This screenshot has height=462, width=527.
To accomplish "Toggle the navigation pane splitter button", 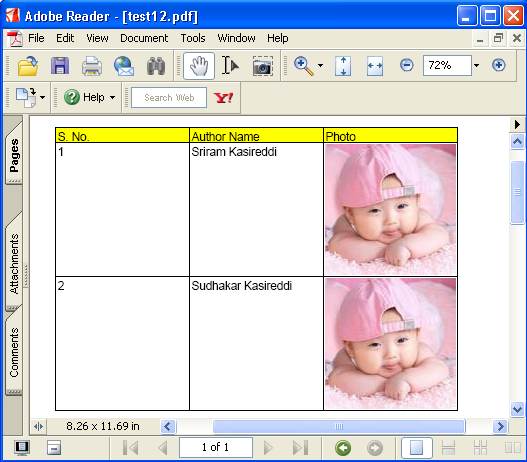I will click(x=39, y=426).
